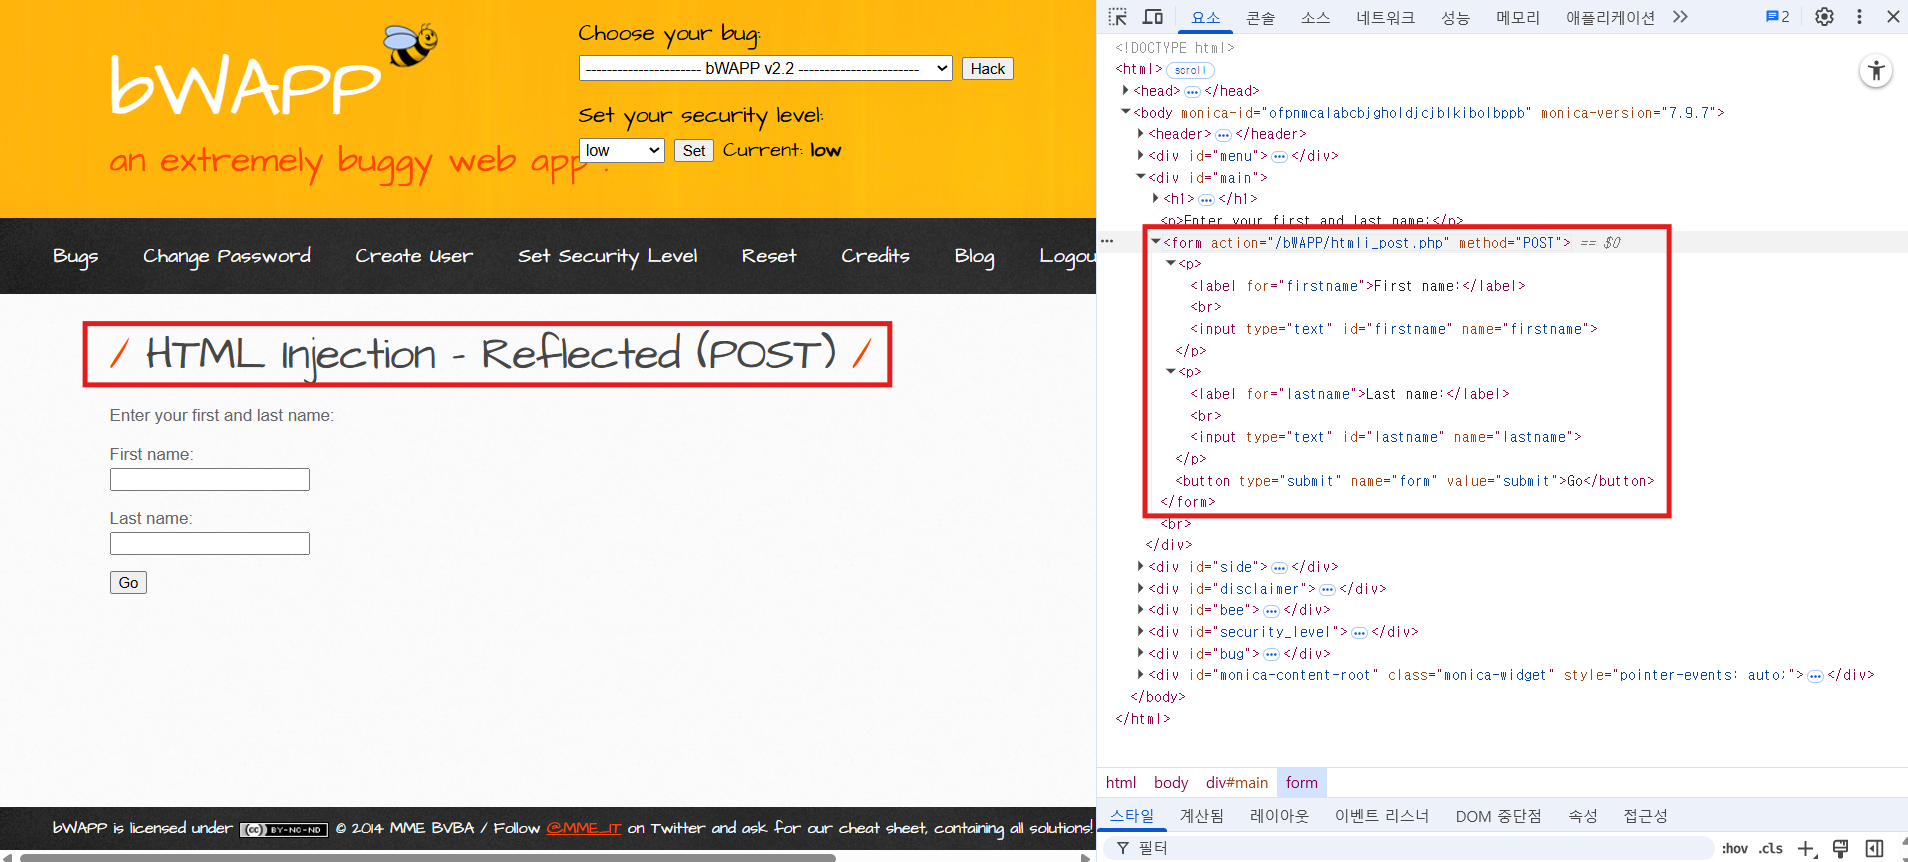Open the Change Password link
This screenshot has height=862, width=1908.
(227, 256)
